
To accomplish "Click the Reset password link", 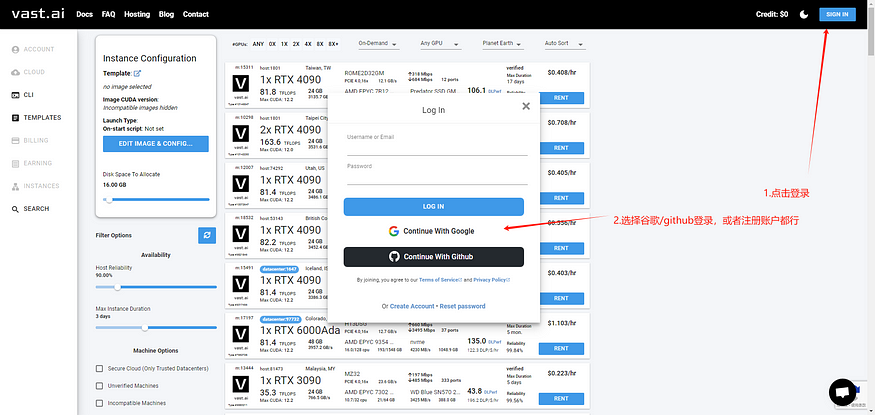I will [x=462, y=306].
